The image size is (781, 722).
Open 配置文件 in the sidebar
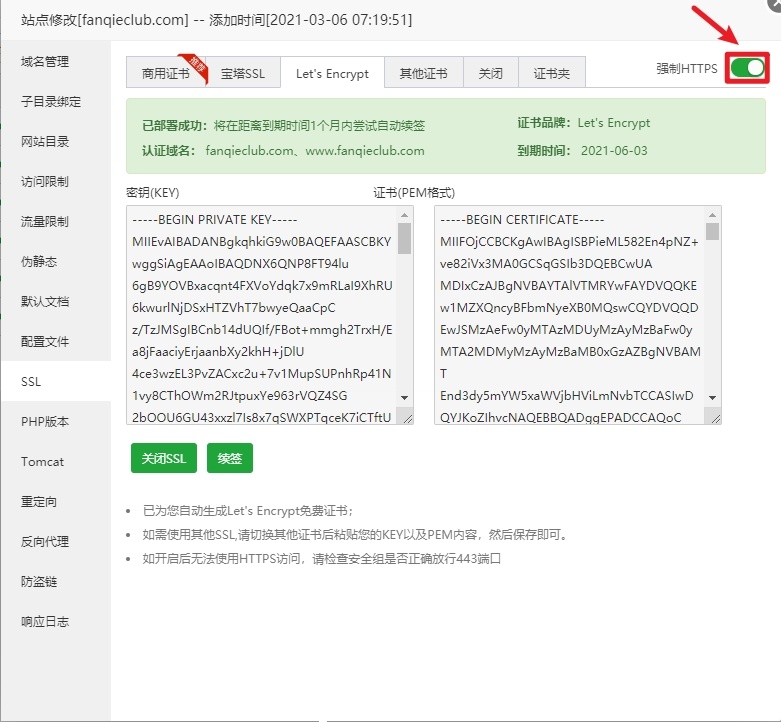coord(56,342)
